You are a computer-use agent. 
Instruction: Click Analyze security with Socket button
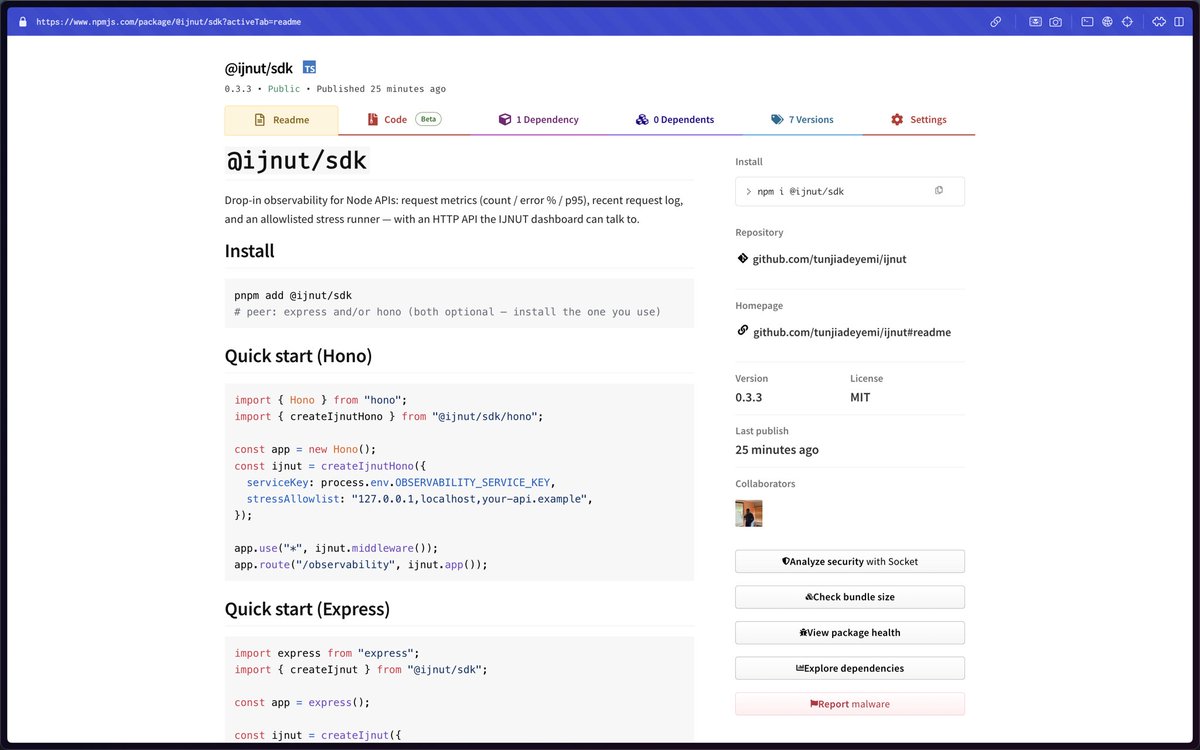pyautogui.click(x=850, y=561)
